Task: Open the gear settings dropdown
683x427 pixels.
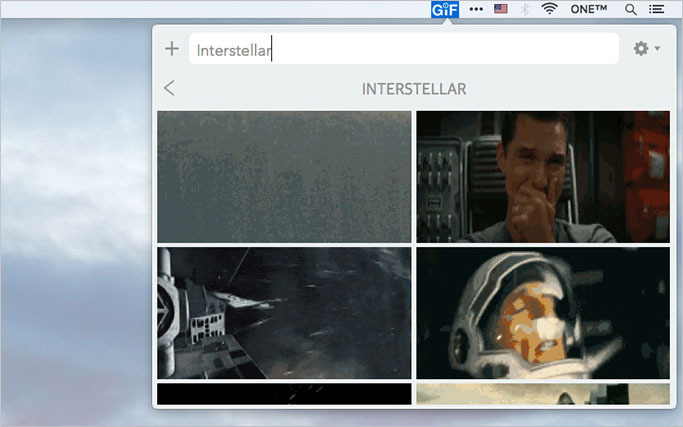Action: click(646, 48)
